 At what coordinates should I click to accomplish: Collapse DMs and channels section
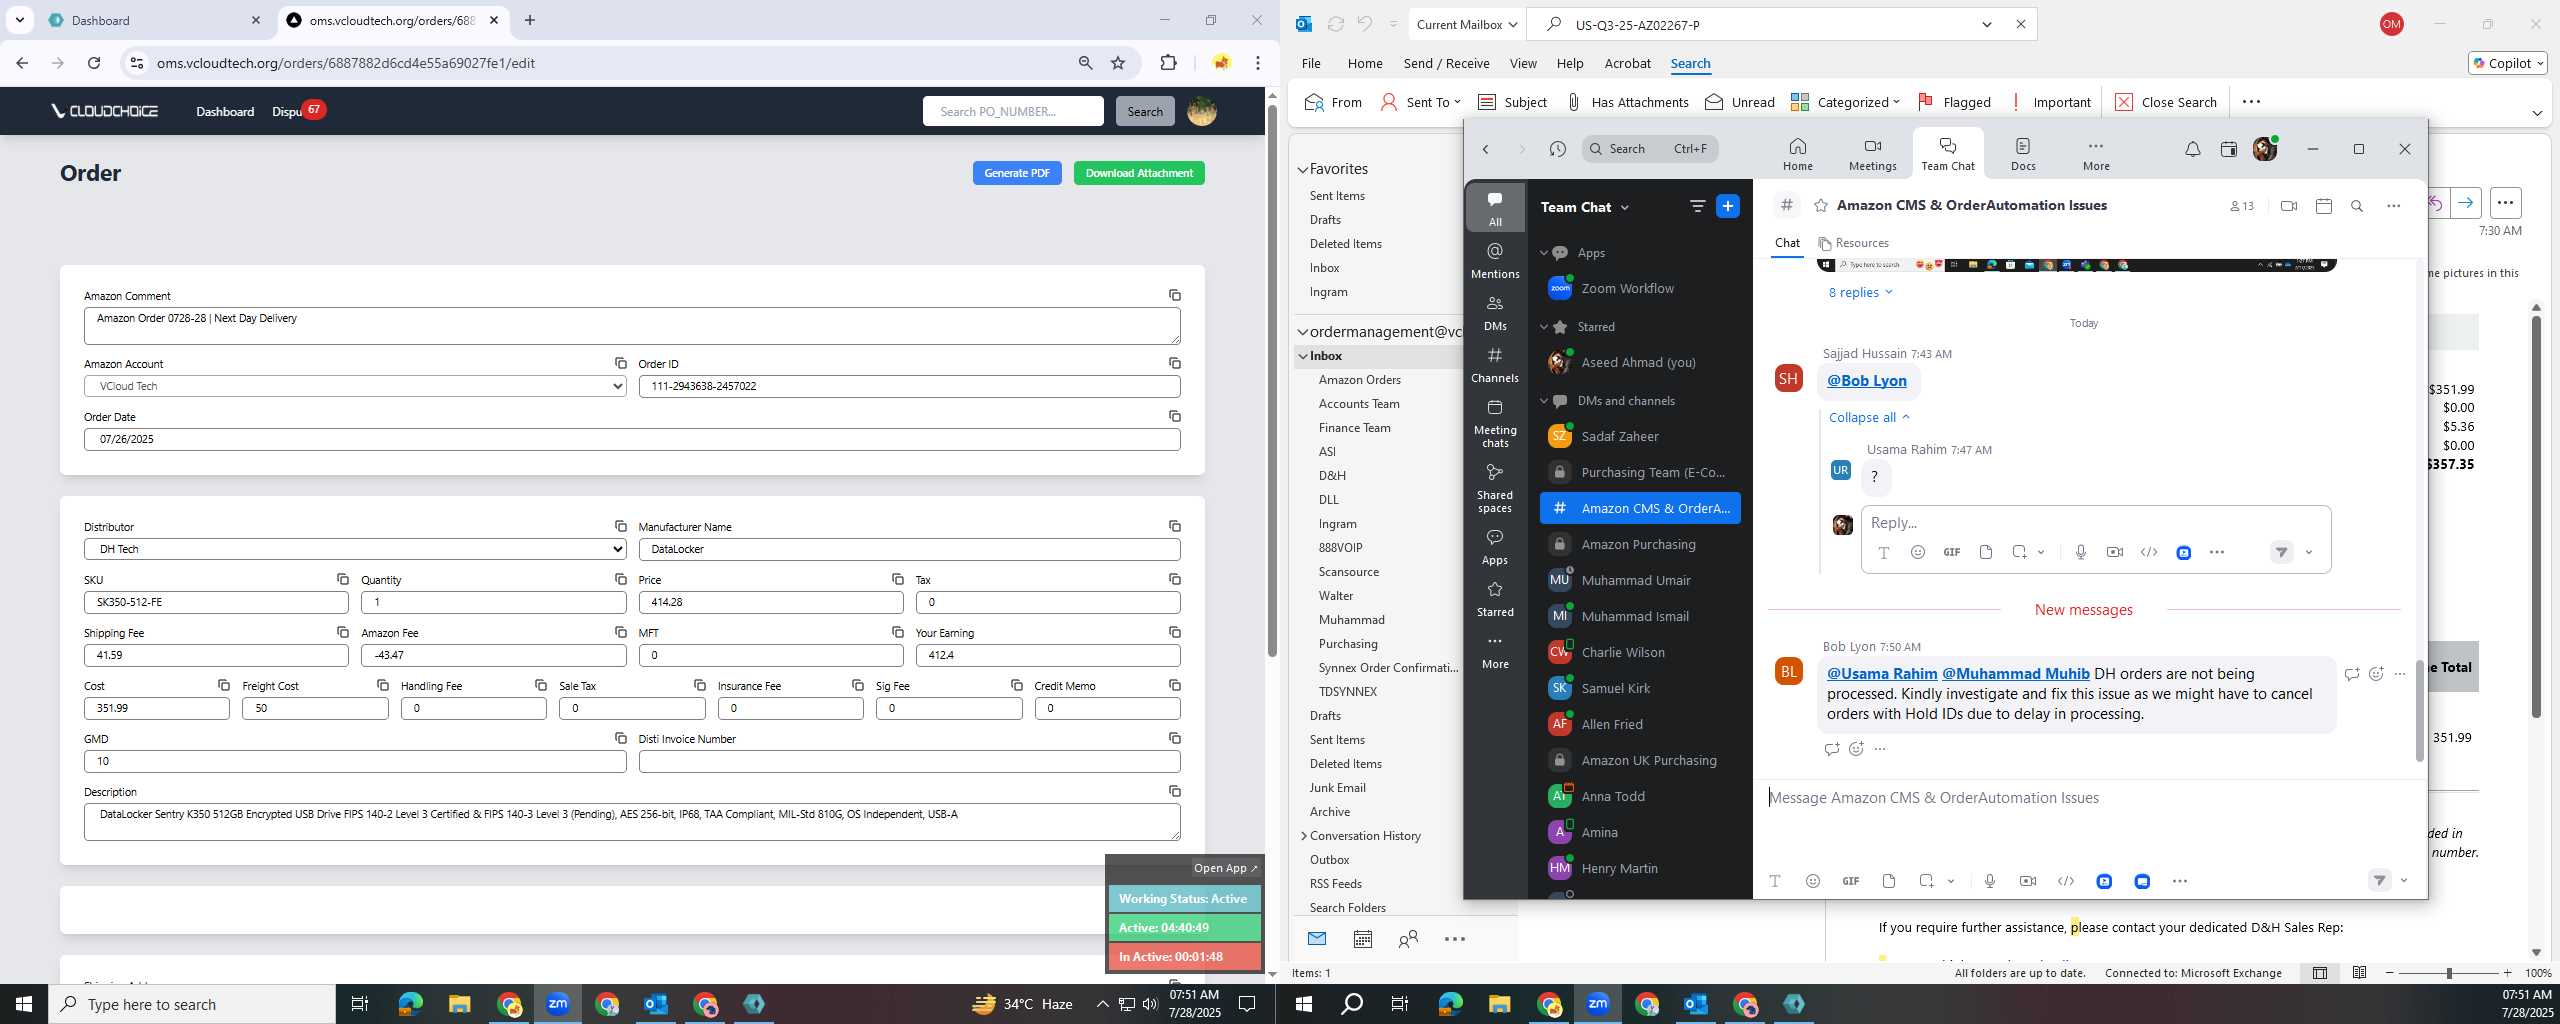[x=1543, y=401]
